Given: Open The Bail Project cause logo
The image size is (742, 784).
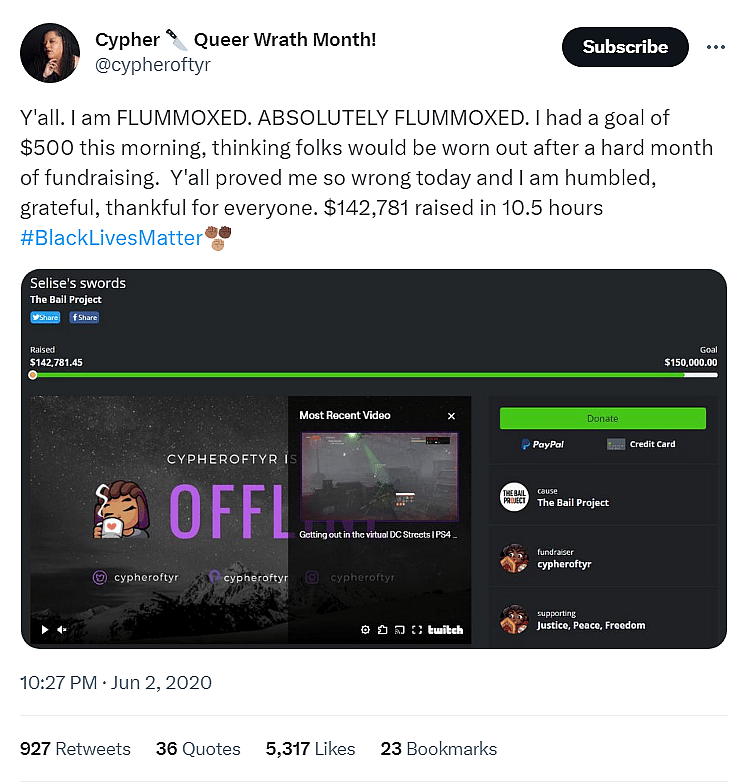Looking at the screenshot, I should (x=514, y=497).
